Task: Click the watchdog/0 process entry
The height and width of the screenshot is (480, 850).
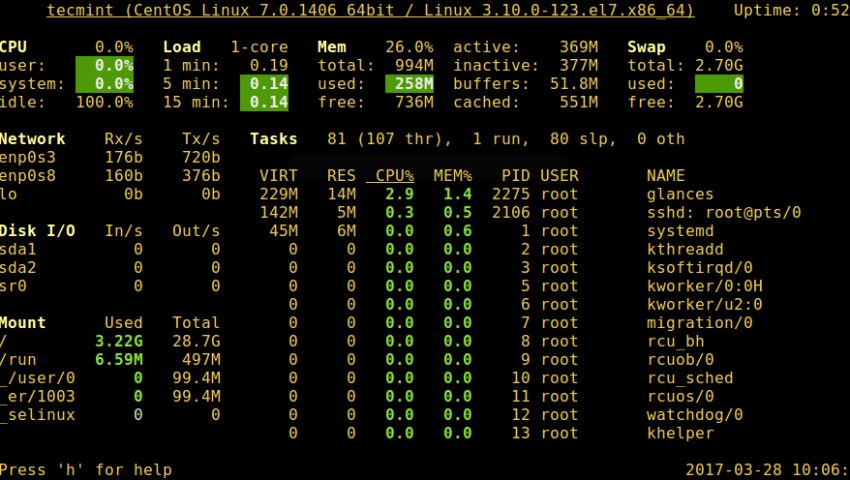Action: 694,414
